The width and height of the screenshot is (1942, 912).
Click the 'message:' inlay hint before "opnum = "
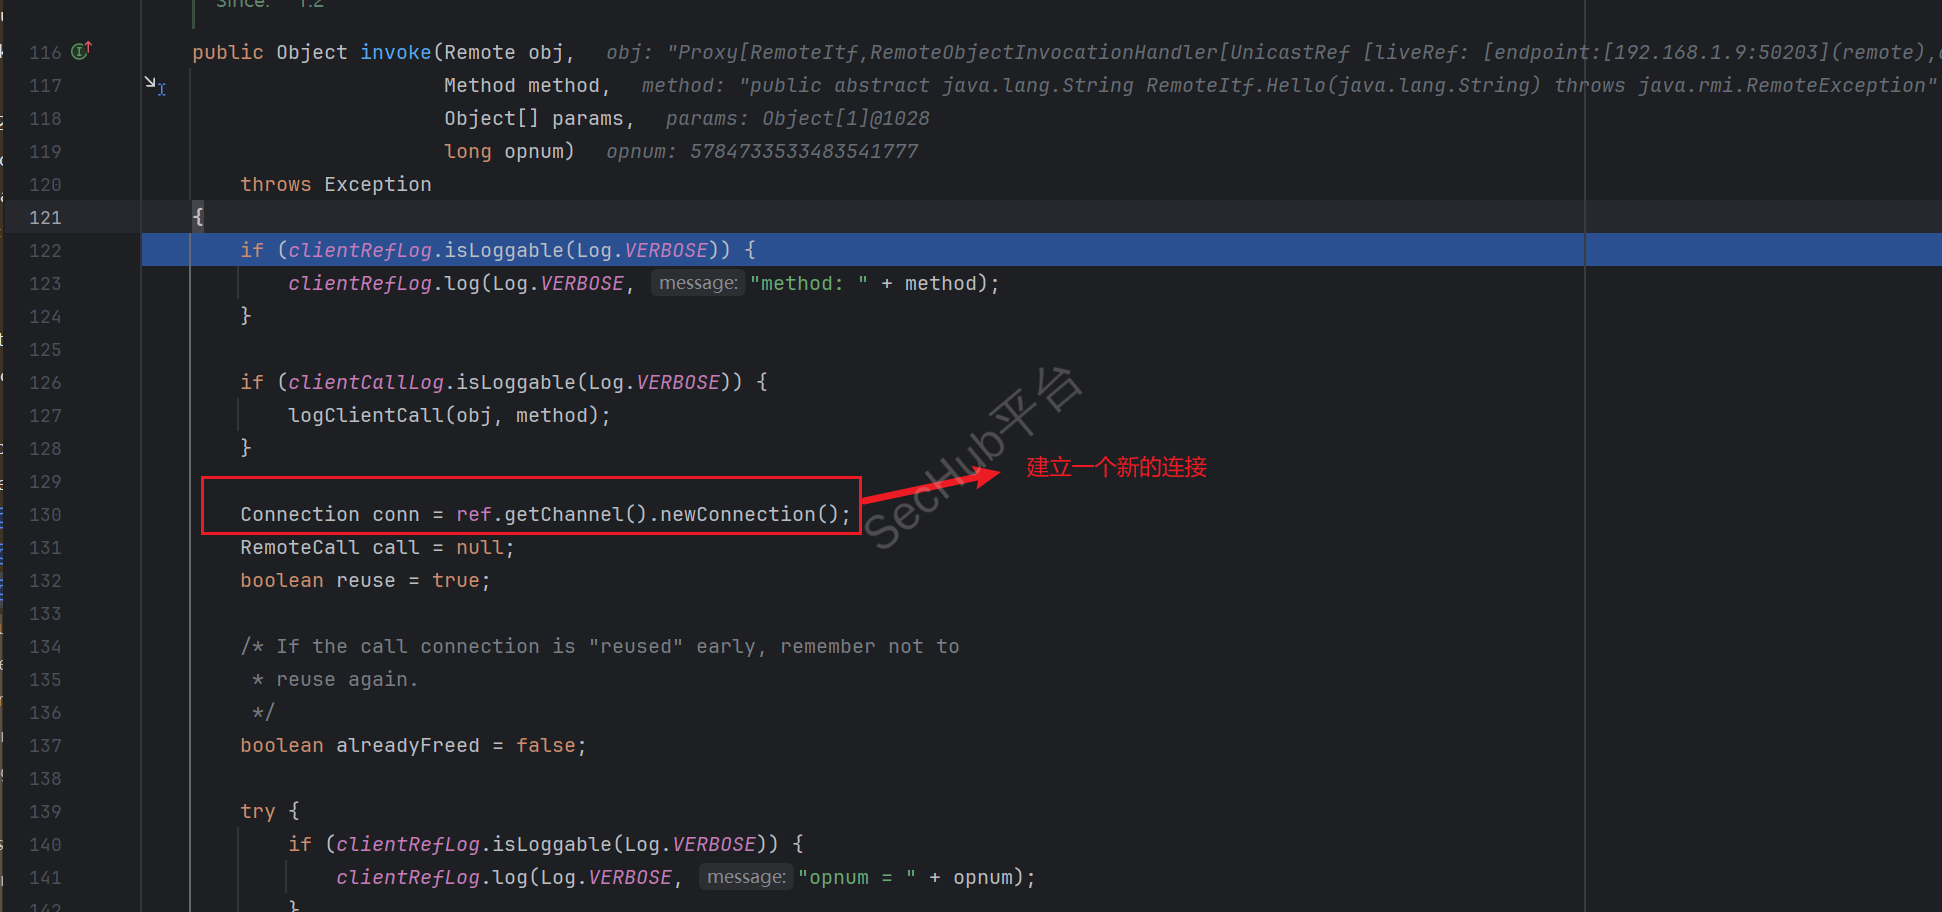(746, 877)
